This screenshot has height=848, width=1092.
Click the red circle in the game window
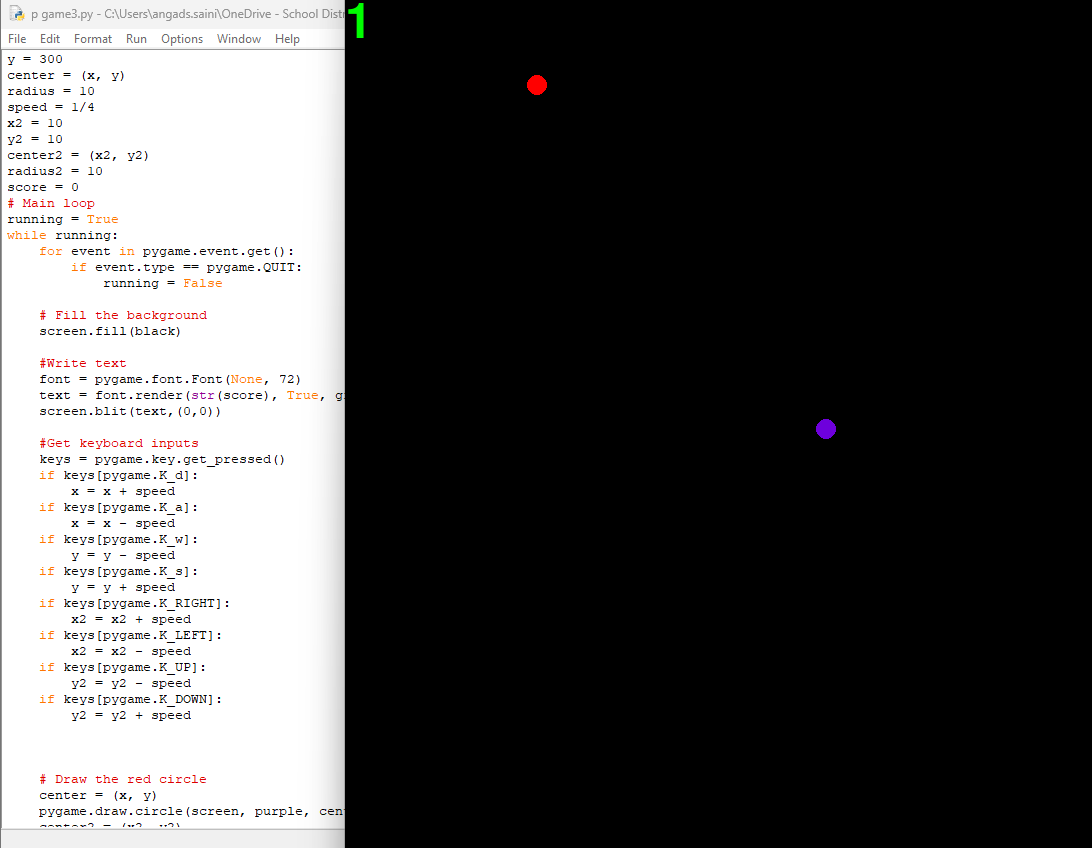click(x=537, y=85)
